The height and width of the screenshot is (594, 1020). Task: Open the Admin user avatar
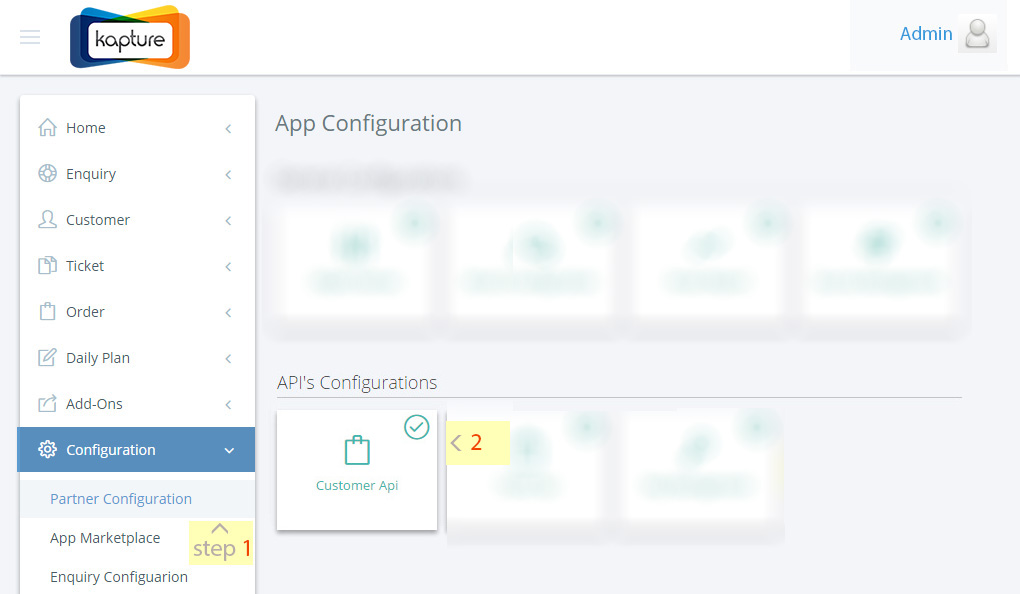point(977,34)
